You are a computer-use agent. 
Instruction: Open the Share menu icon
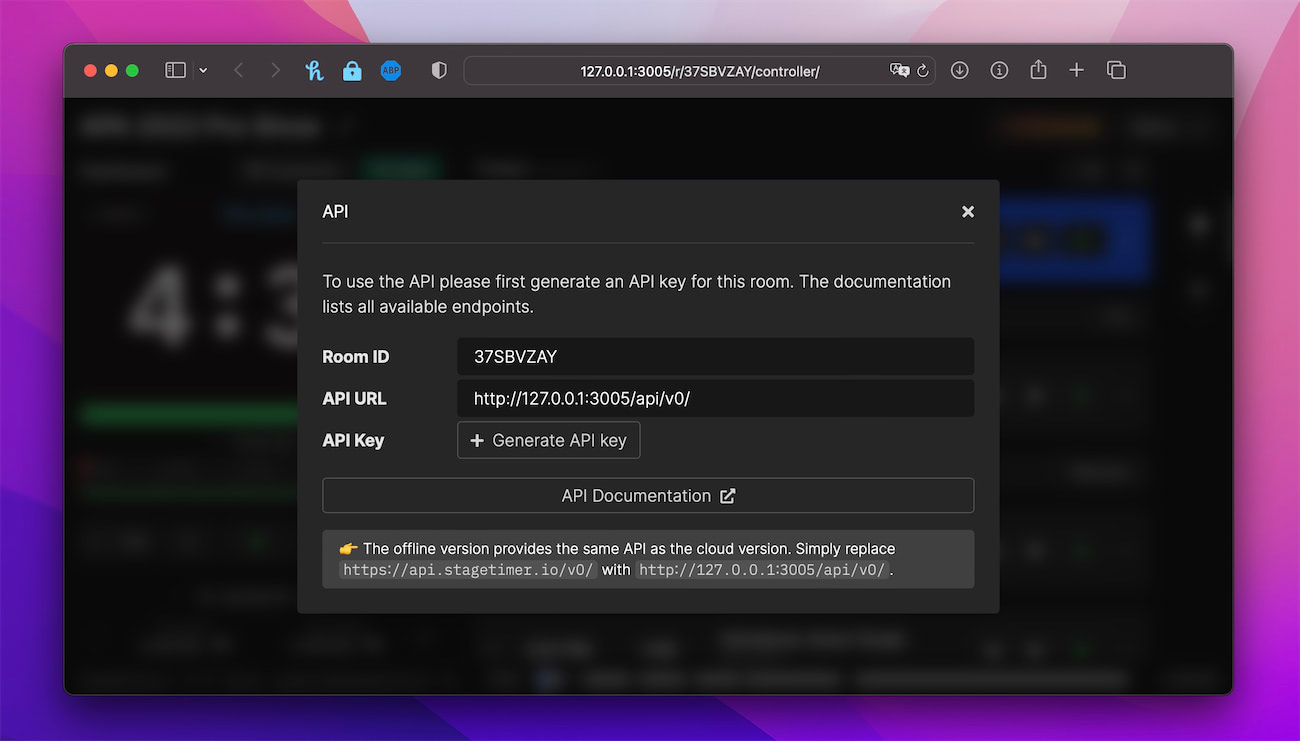click(1038, 70)
